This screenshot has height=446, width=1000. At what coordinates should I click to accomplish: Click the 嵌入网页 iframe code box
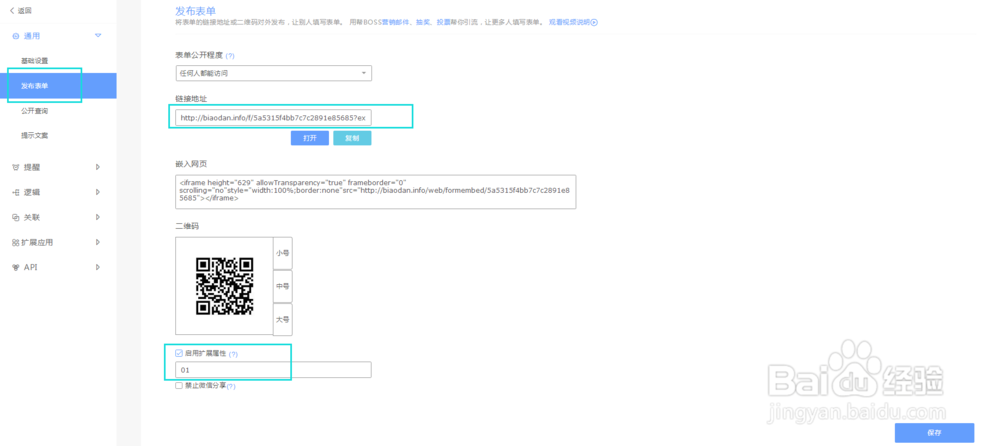pyautogui.click(x=376, y=192)
